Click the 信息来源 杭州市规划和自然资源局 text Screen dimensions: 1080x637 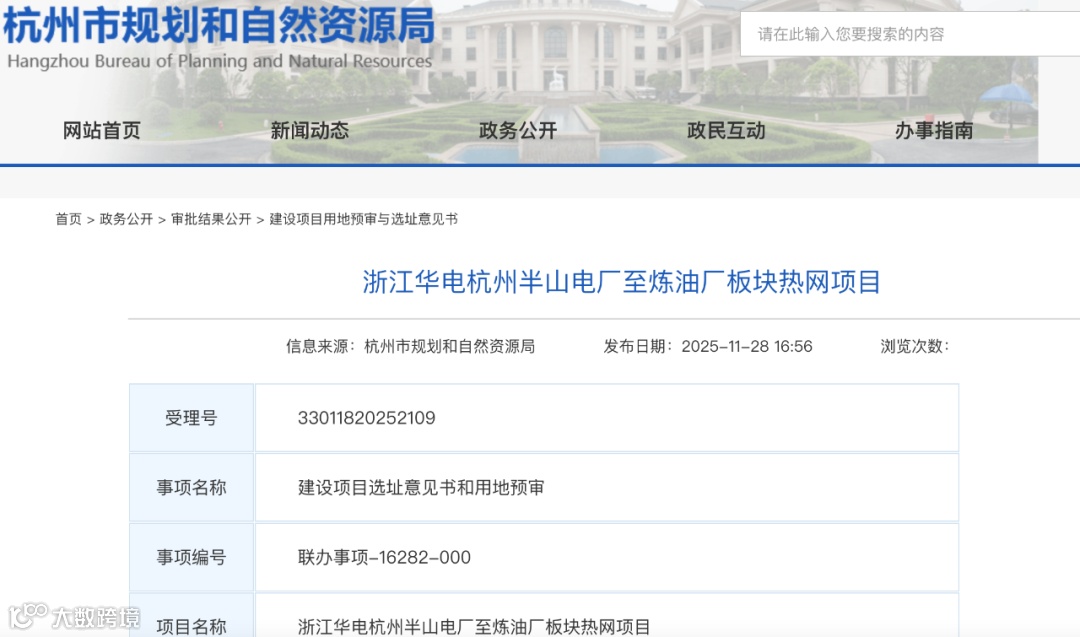click(x=411, y=346)
